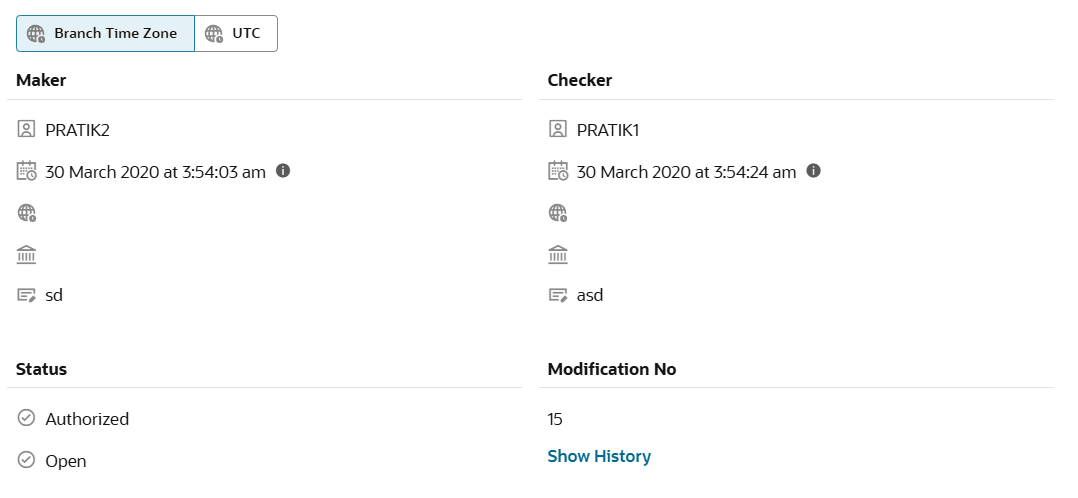Click the Maker user profile icon
This screenshot has height=498, width=1078.
[x=26, y=130]
